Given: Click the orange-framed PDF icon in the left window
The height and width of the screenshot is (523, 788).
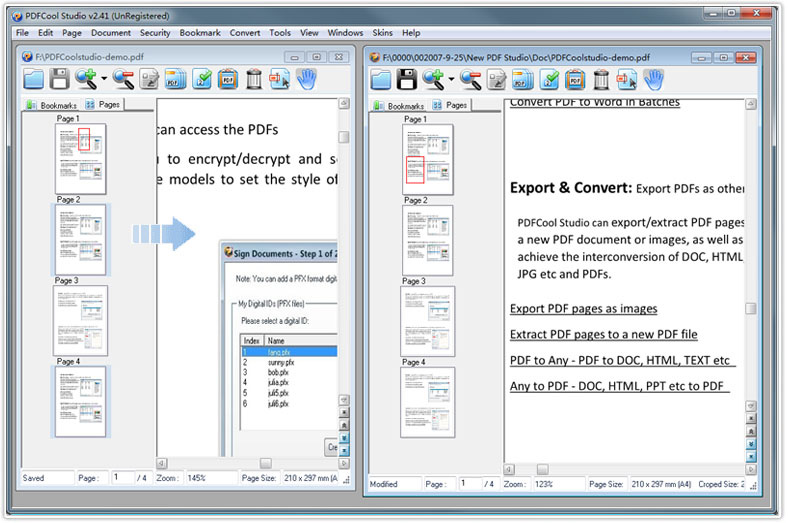Looking at the screenshot, I should click(x=228, y=79).
